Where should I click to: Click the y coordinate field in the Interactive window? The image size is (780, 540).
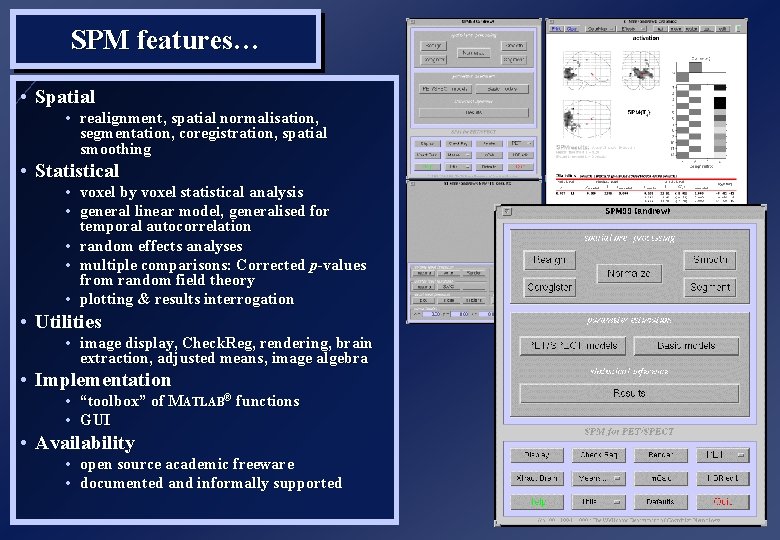click(461, 314)
